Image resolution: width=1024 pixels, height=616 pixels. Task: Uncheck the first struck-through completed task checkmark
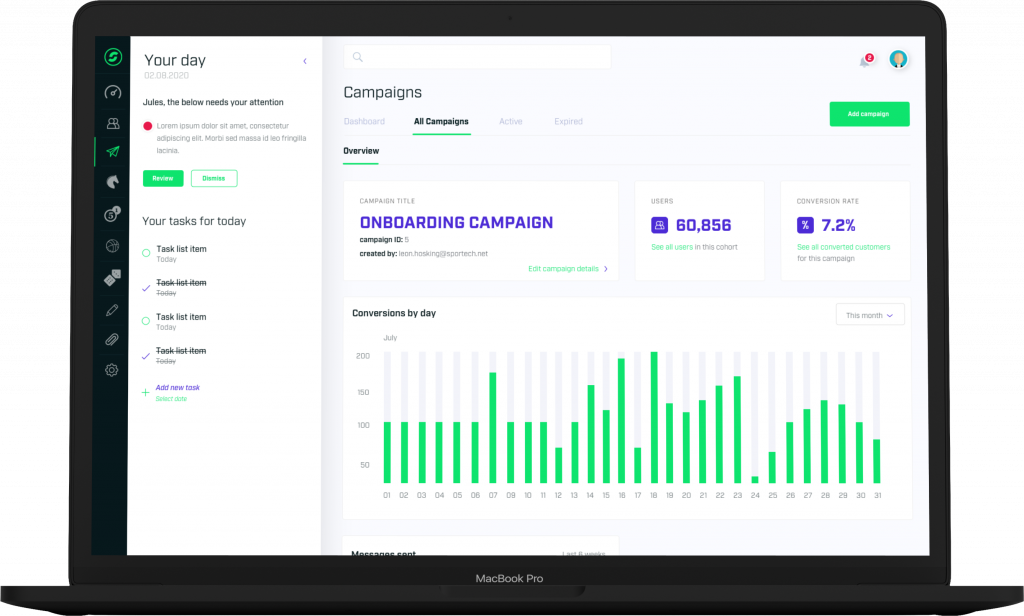point(146,287)
